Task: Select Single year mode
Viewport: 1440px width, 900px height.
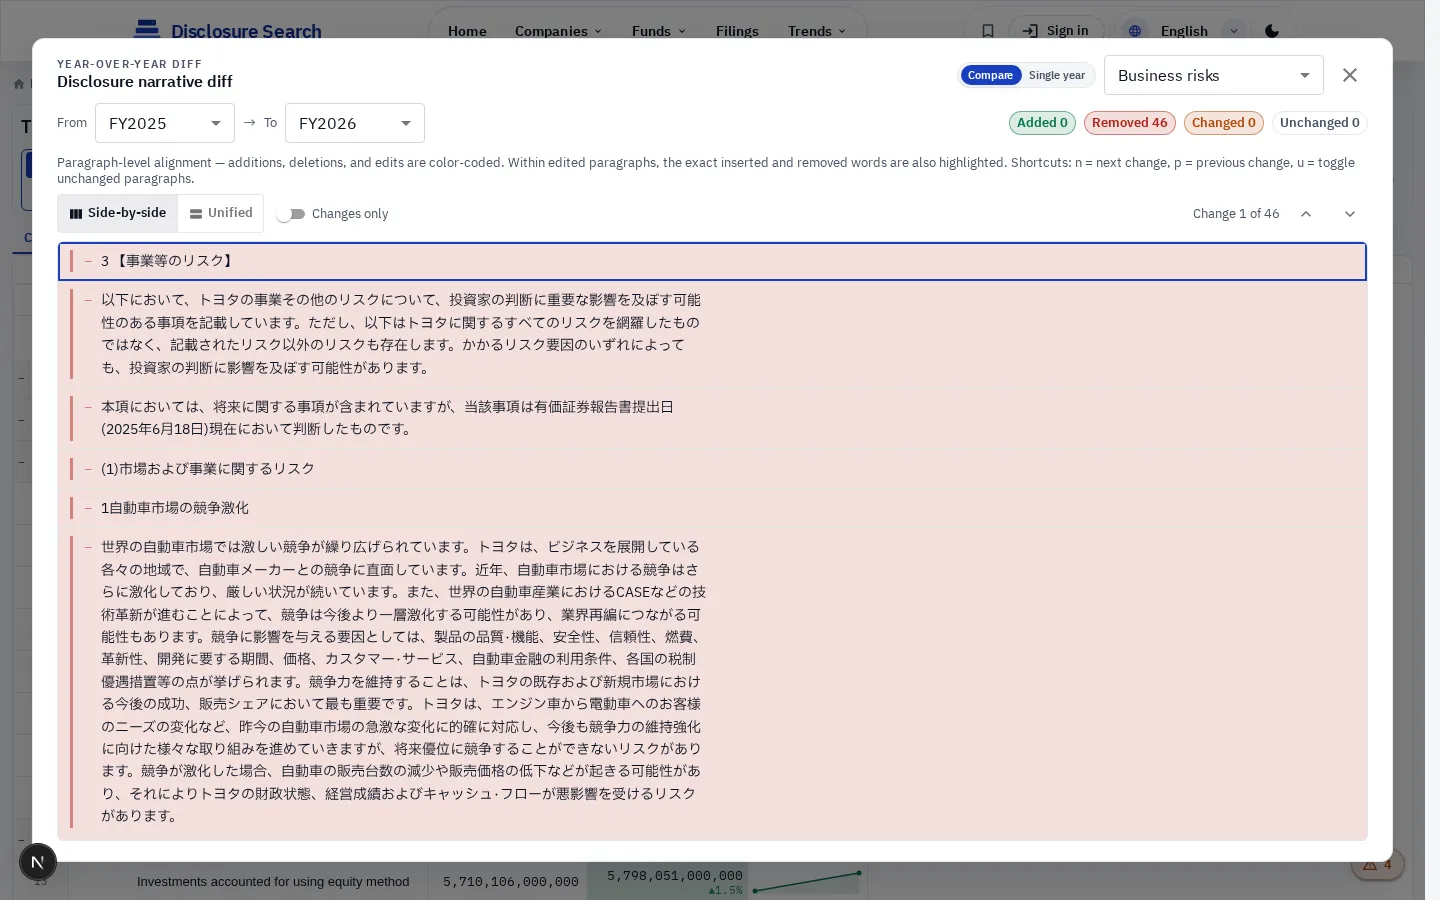Action: (1056, 75)
